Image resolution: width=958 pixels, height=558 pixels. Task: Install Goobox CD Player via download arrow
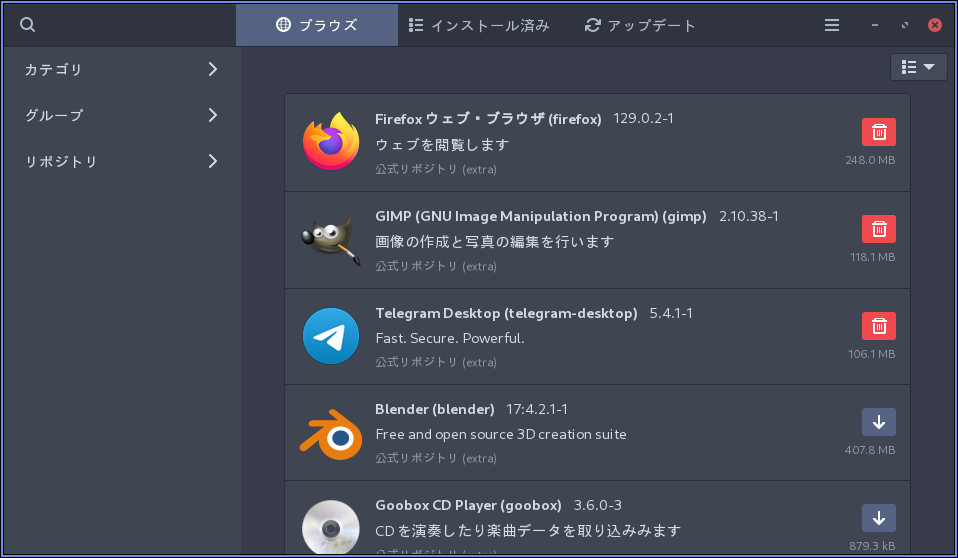[879, 518]
